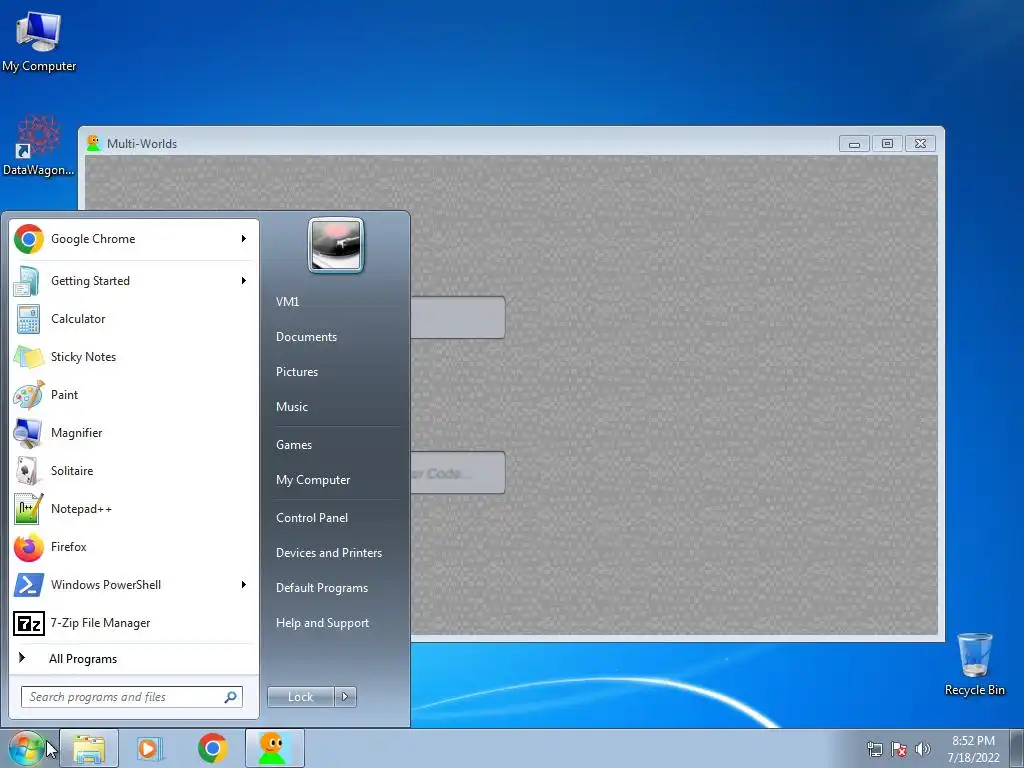Select My Computer desktop icon
The height and width of the screenshot is (768, 1024).
pyautogui.click(x=39, y=40)
